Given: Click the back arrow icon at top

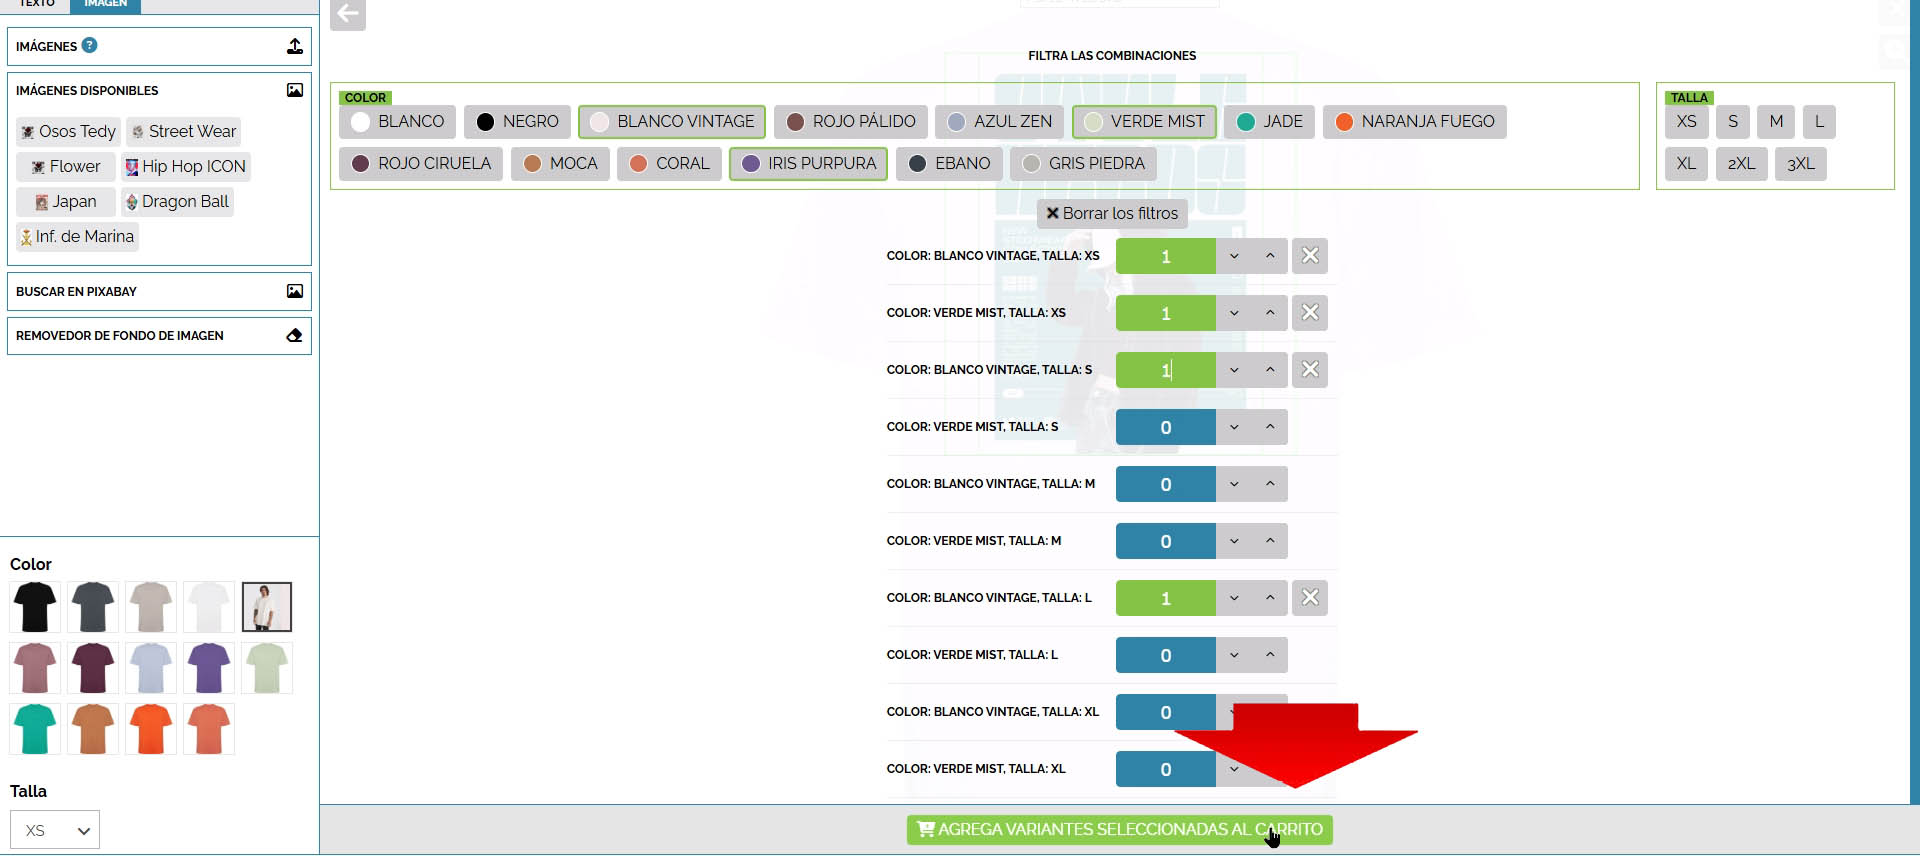Looking at the screenshot, I should click(348, 14).
